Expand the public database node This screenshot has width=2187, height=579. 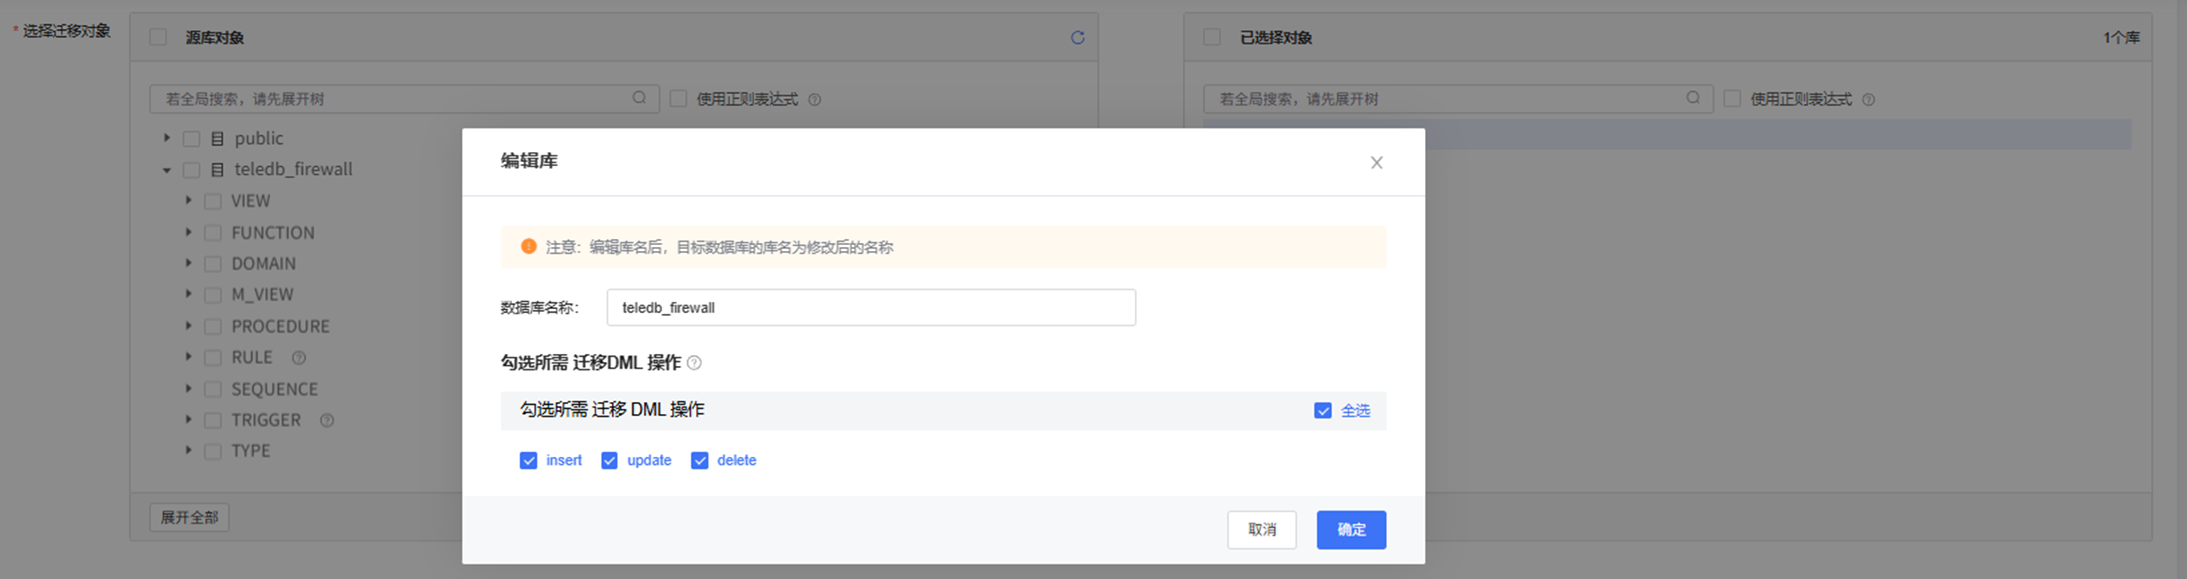167,138
